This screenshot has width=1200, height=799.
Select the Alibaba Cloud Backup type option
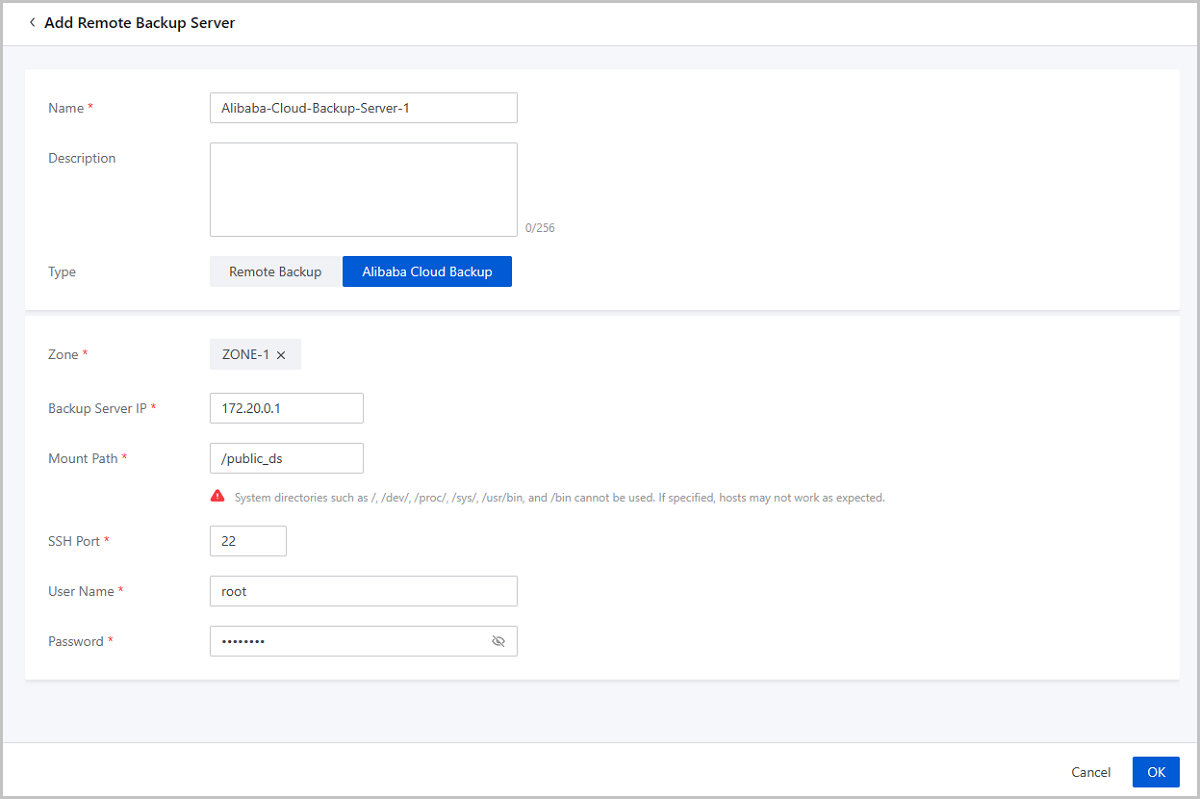tap(427, 271)
